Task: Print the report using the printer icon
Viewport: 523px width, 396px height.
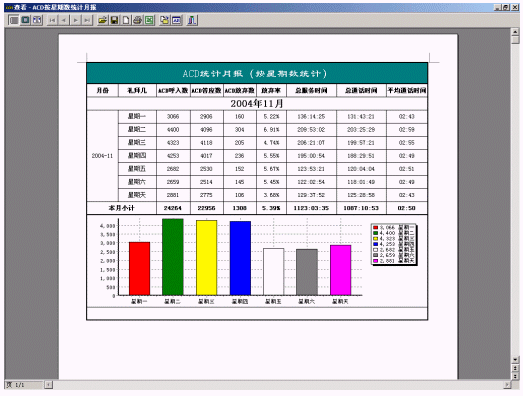Action: click(137, 20)
